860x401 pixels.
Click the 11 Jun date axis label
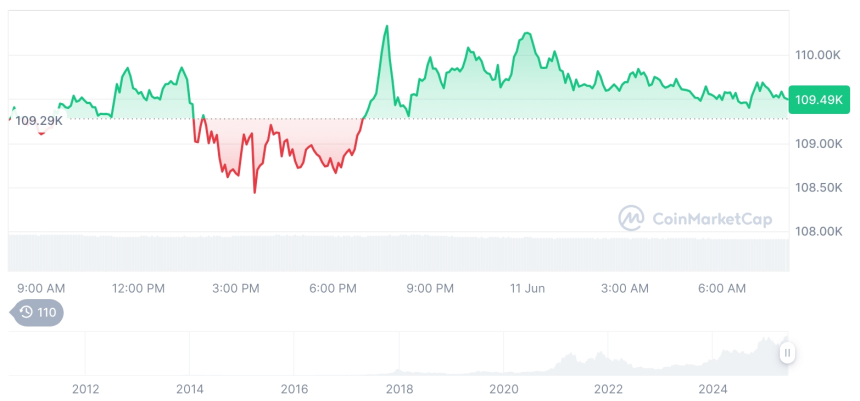tap(528, 288)
